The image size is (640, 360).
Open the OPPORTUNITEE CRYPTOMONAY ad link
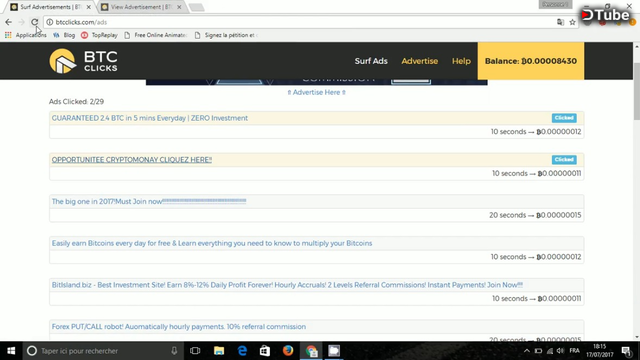tap(131, 160)
